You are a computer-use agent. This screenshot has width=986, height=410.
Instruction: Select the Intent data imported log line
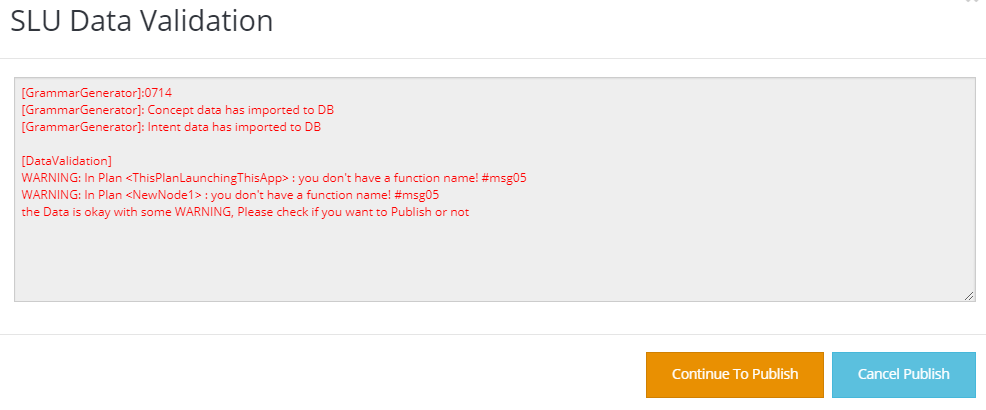coord(171,127)
